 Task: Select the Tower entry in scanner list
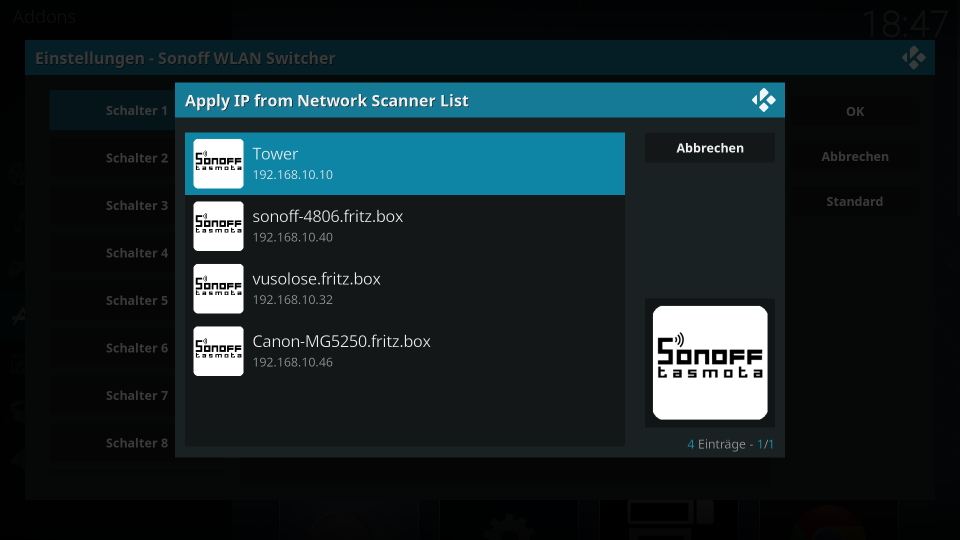pyautogui.click(x=405, y=163)
